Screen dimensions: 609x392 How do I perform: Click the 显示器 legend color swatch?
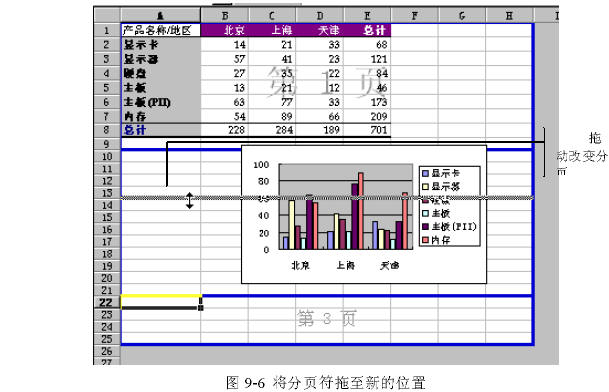(426, 187)
